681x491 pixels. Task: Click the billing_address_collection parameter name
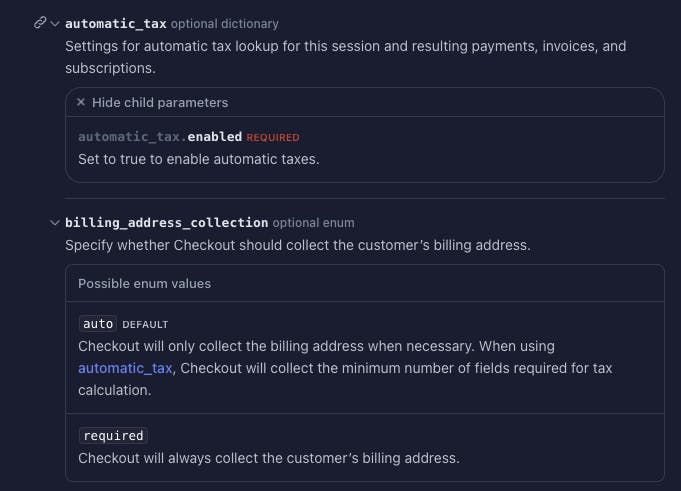(167, 223)
